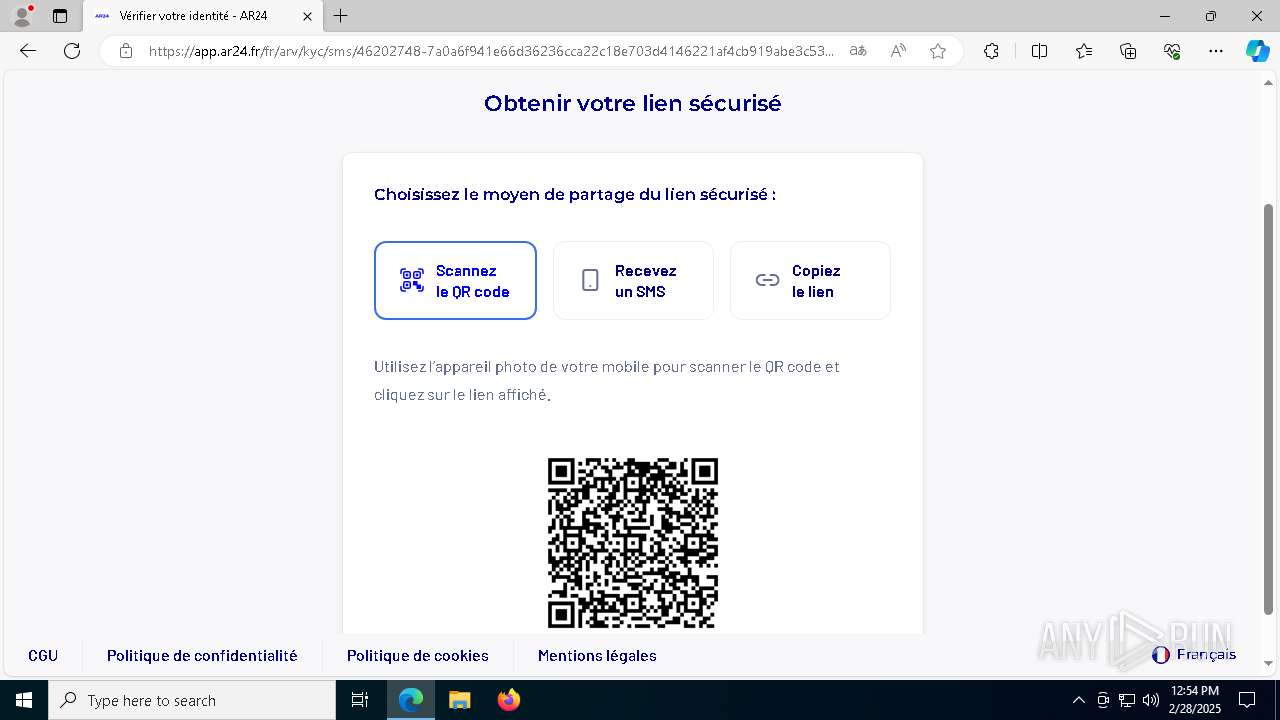Click the taskbar search box
The width and height of the screenshot is (1280, 720).
192,700
